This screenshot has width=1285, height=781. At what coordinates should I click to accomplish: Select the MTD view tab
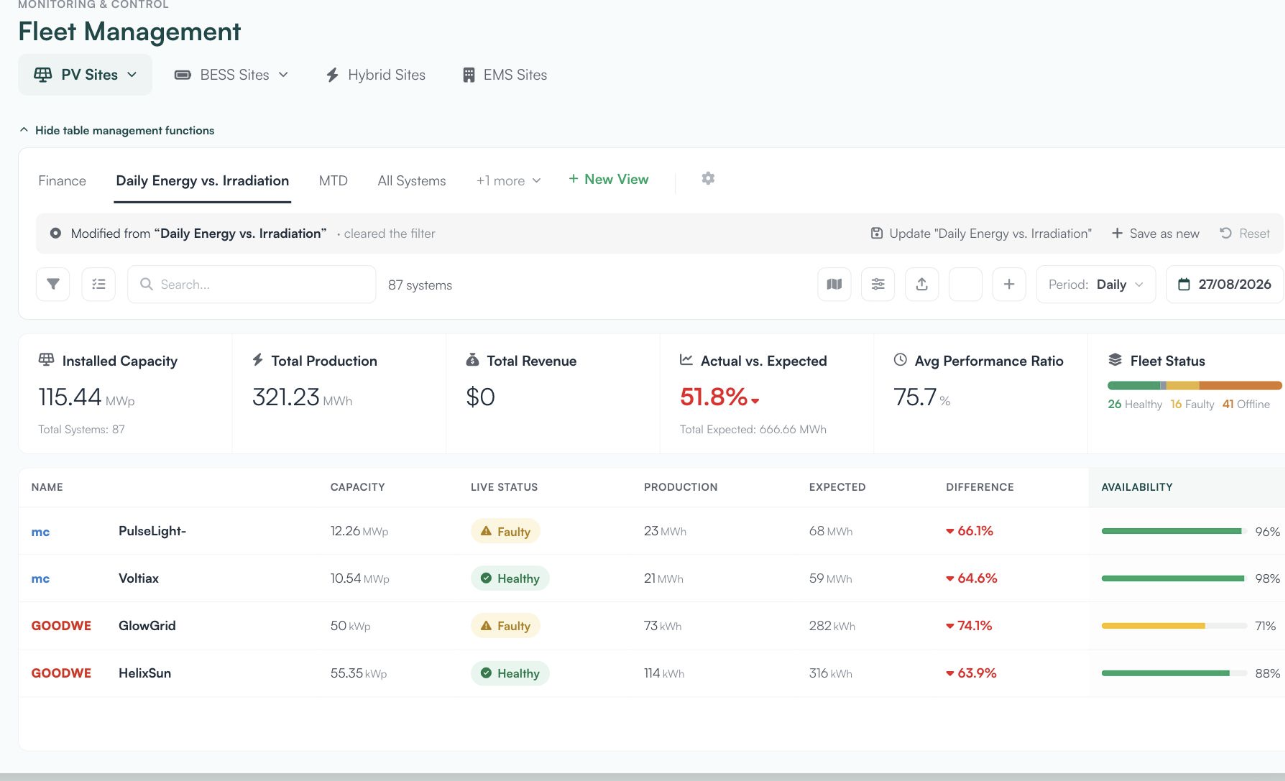[x=333, y=181]
